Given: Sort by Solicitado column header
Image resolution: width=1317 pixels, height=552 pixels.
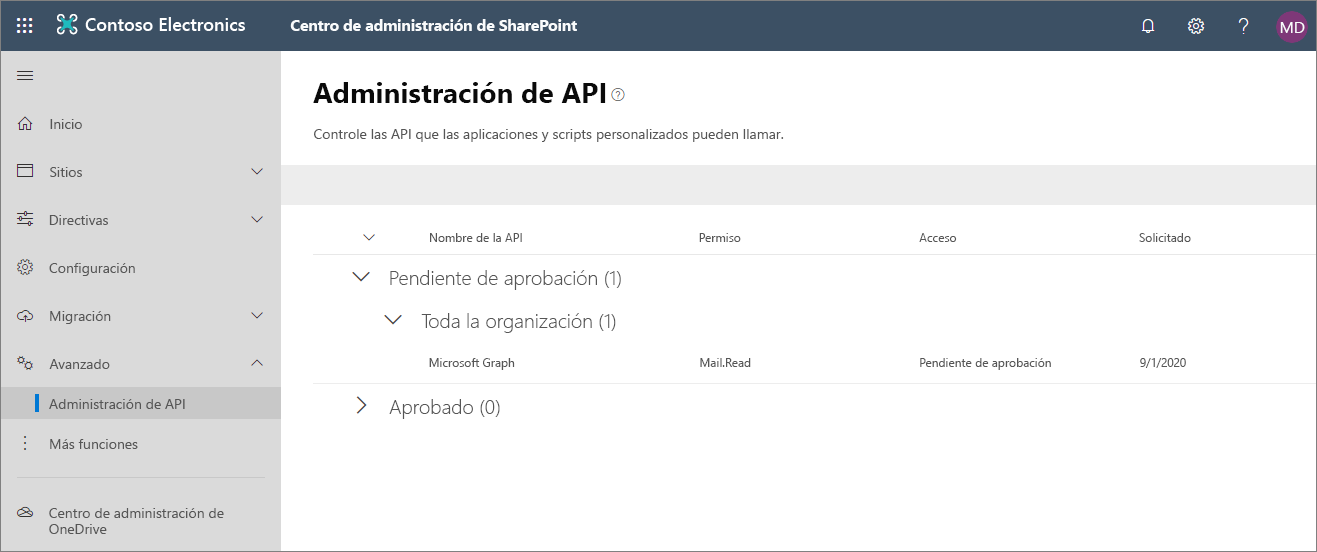Looking at the screenshot, I should pos(1165,238).
